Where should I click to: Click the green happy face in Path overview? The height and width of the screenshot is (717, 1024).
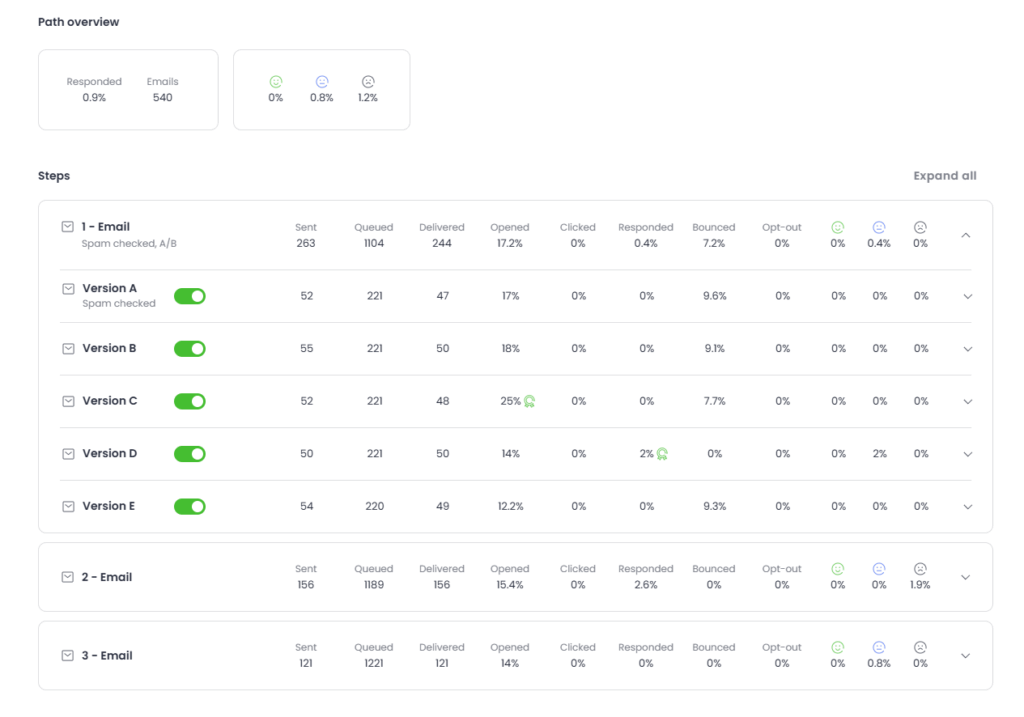(x=276, y=82)
